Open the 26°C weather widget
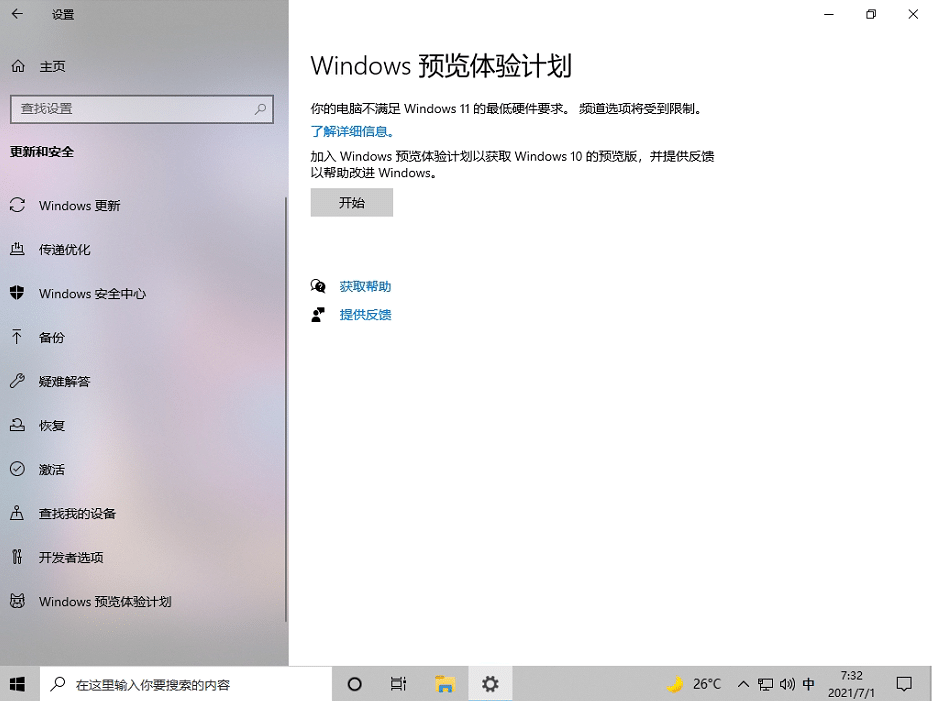The image size is (932, 701). (694, 684)
